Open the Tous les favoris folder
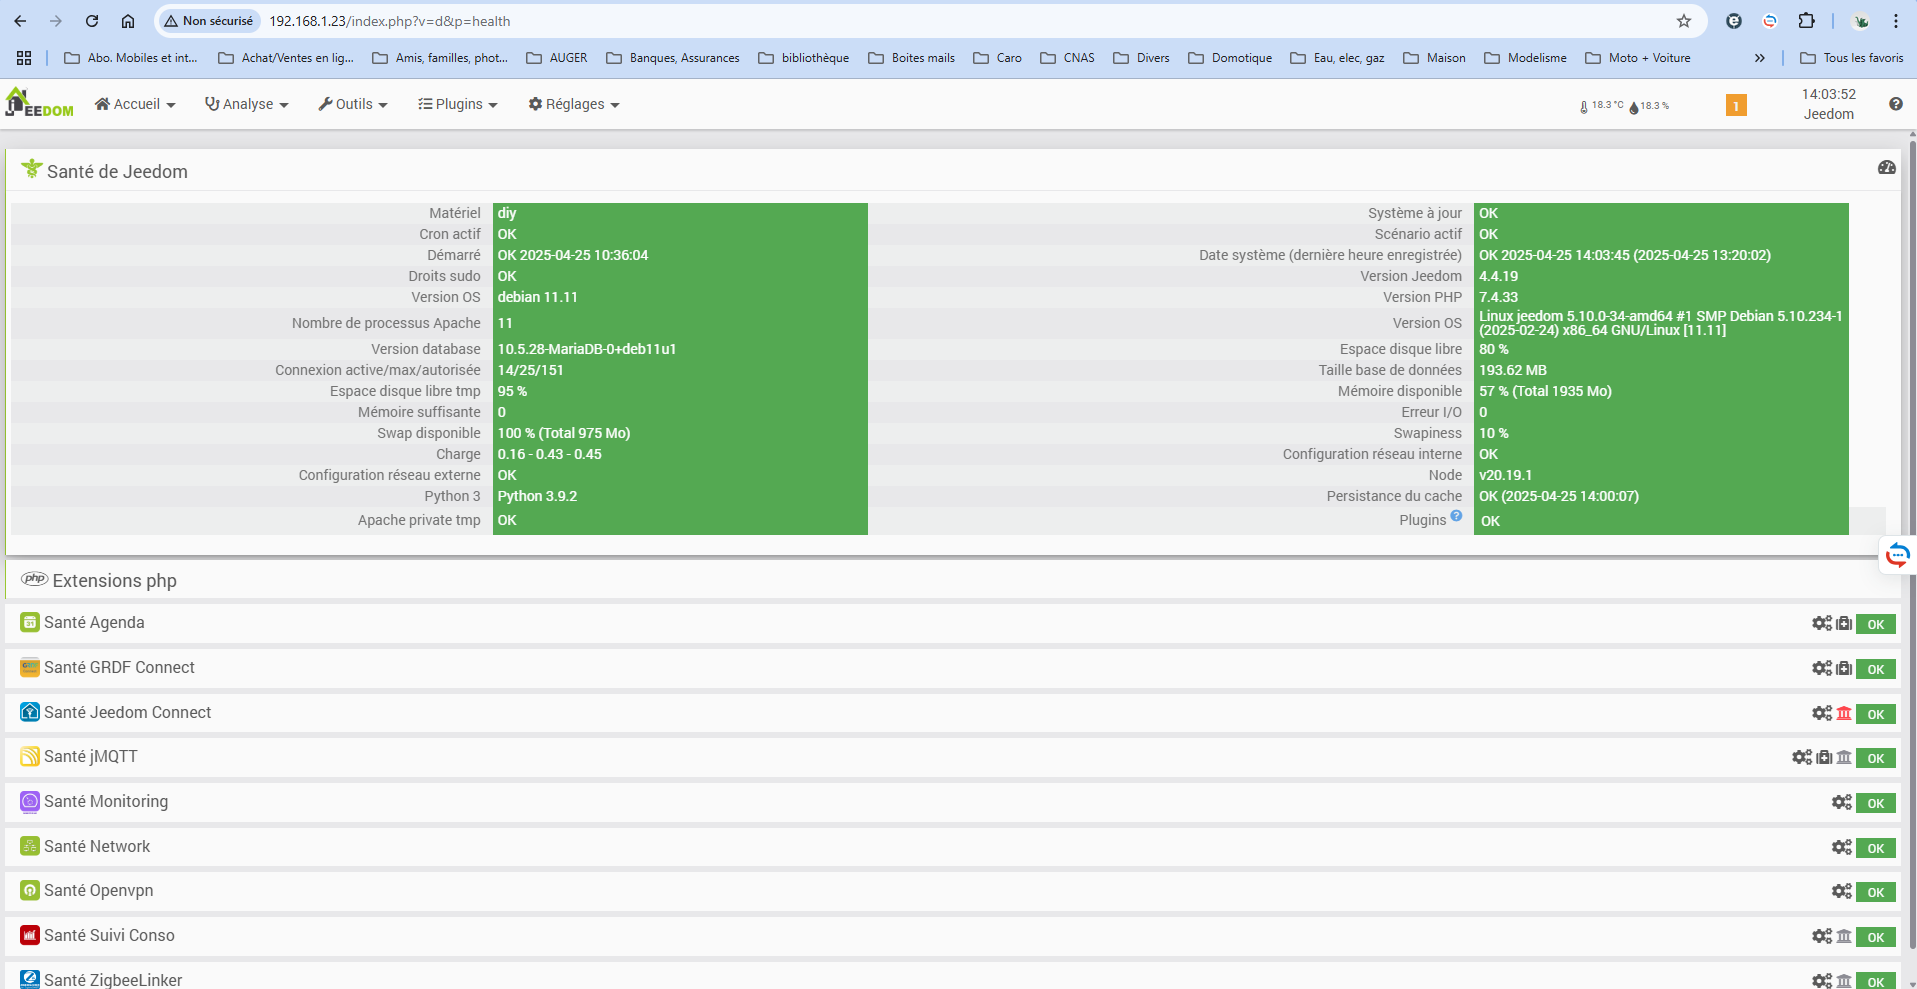This screenshot has width=1917, height=989. tap(1852, 58)
